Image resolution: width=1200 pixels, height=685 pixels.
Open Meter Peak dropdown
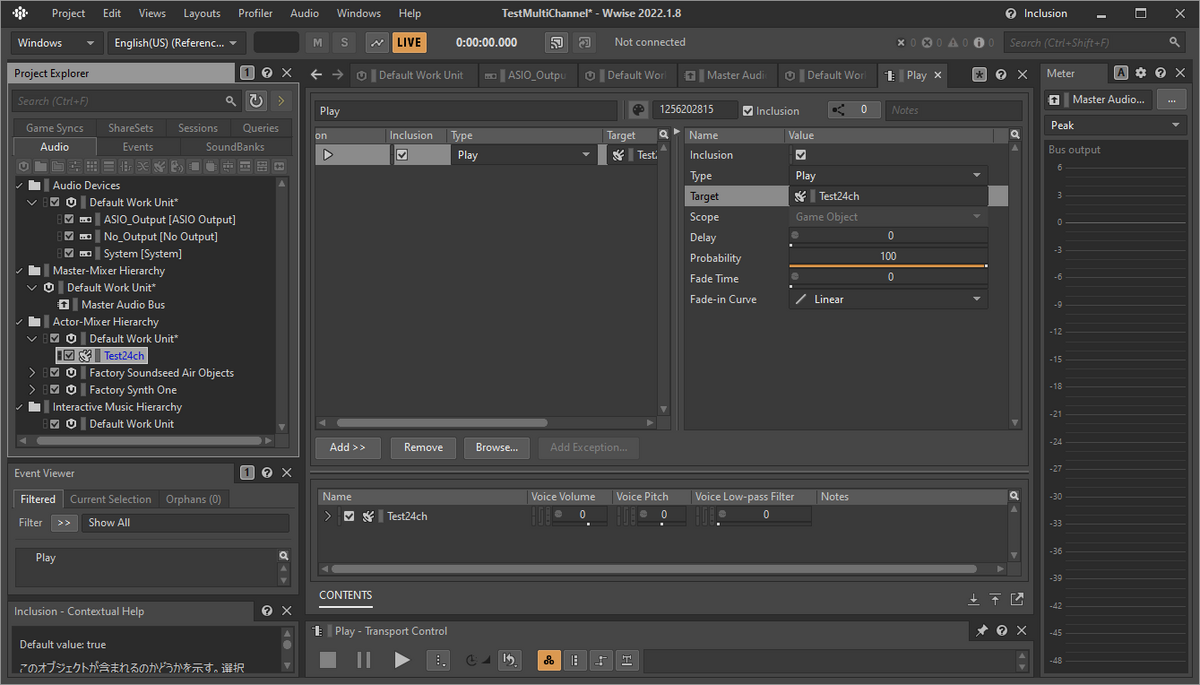pyautogui.click(x=1116, y=125)
